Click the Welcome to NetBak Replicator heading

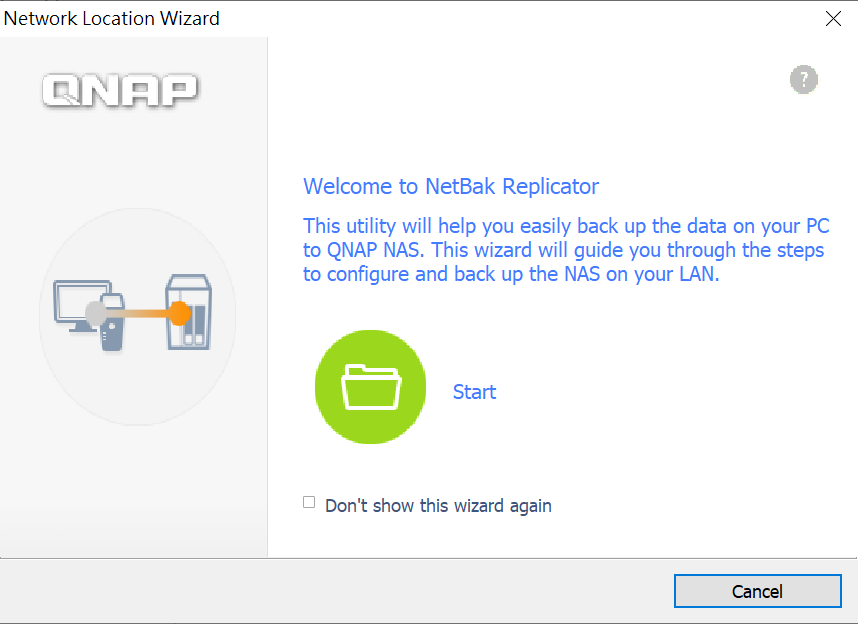pos(451,187)
